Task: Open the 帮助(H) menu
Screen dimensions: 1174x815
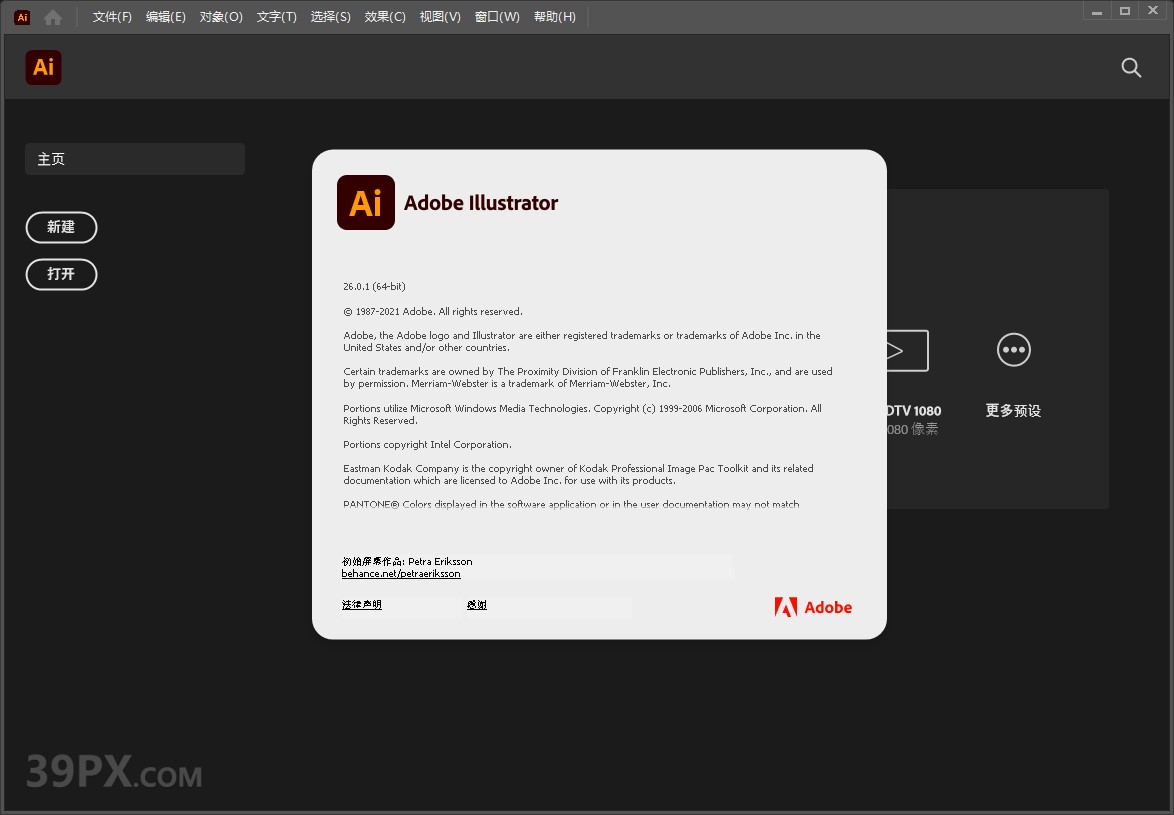Action: [555, 16]
